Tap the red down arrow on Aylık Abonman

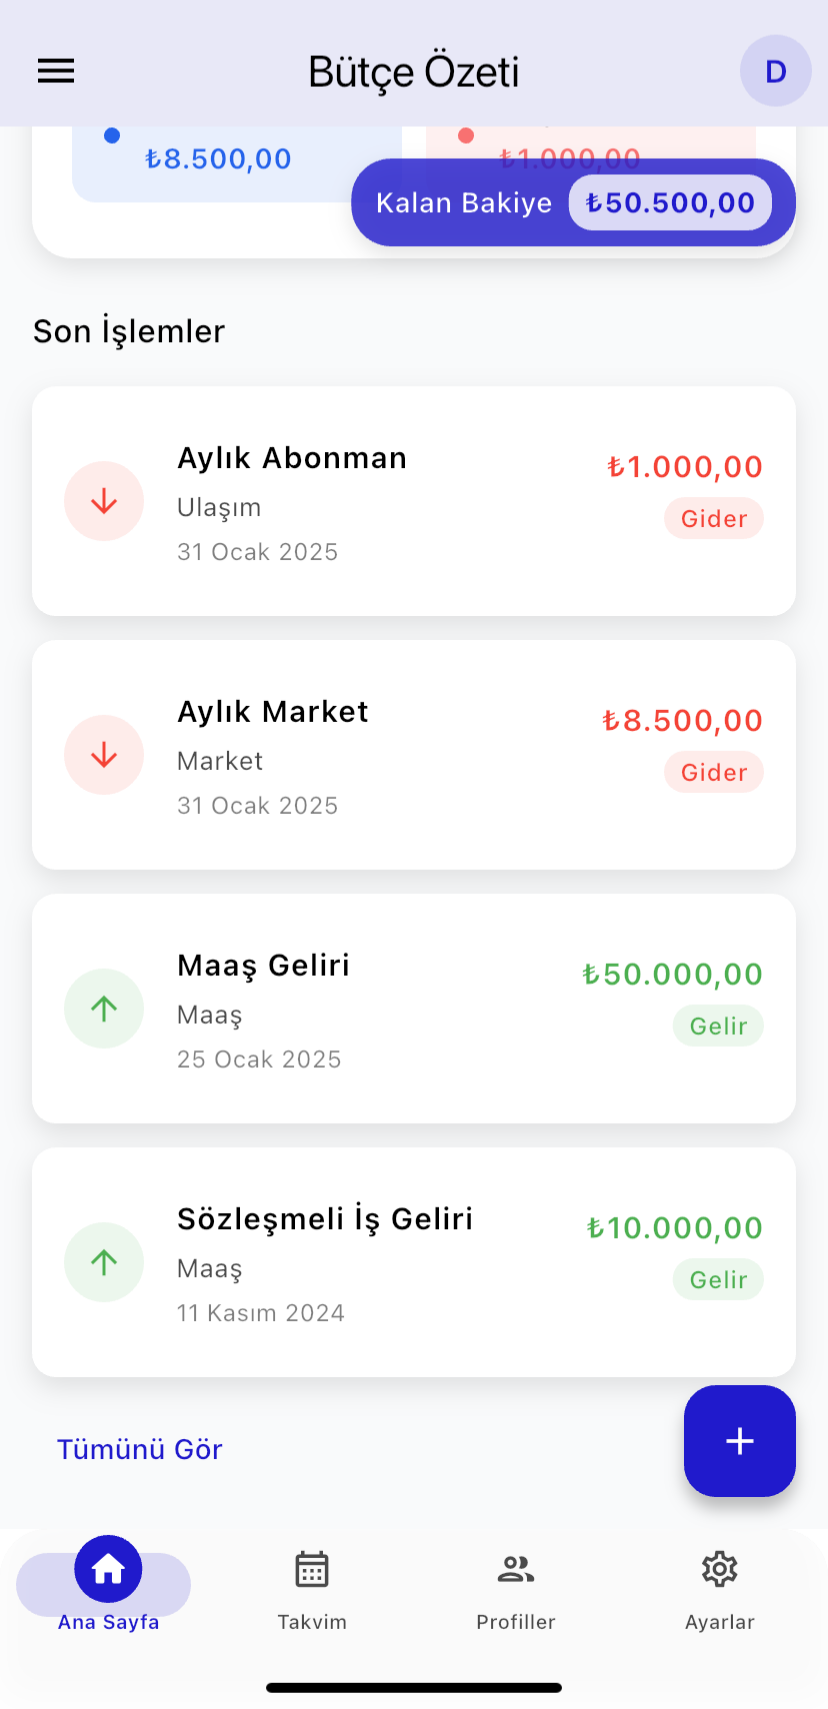pos(104,501)
